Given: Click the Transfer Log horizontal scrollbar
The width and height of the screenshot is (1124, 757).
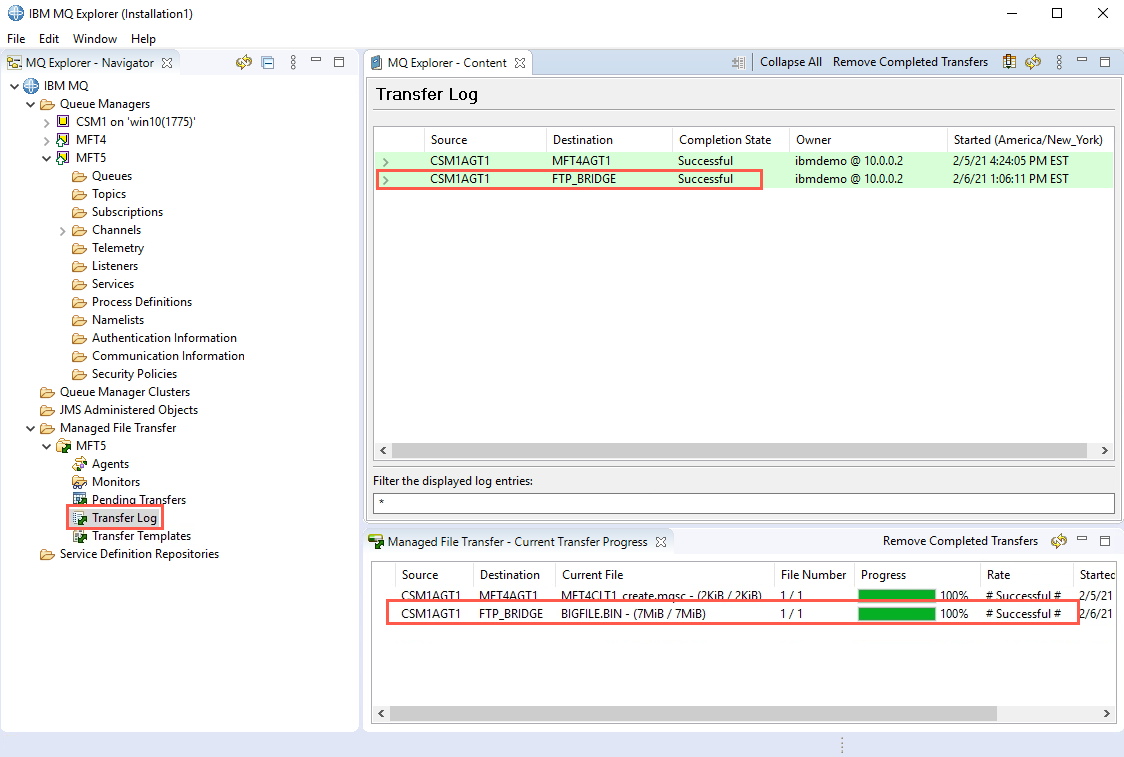Looking at the screenshot, I should pyautogui.click(x=739, y=450).
